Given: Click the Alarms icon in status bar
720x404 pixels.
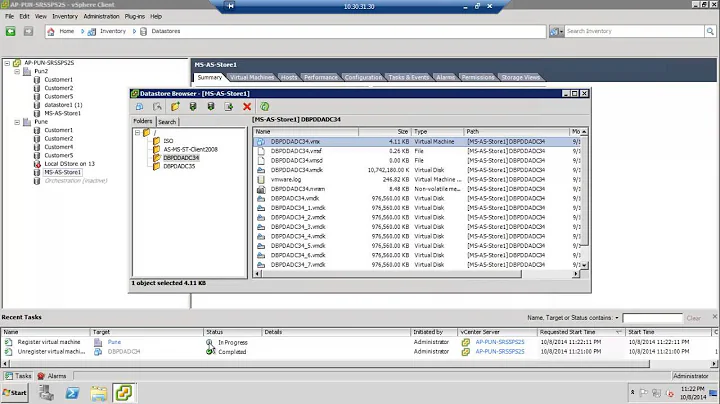Looking at the screenshot, I should click(x=41, y=376).
